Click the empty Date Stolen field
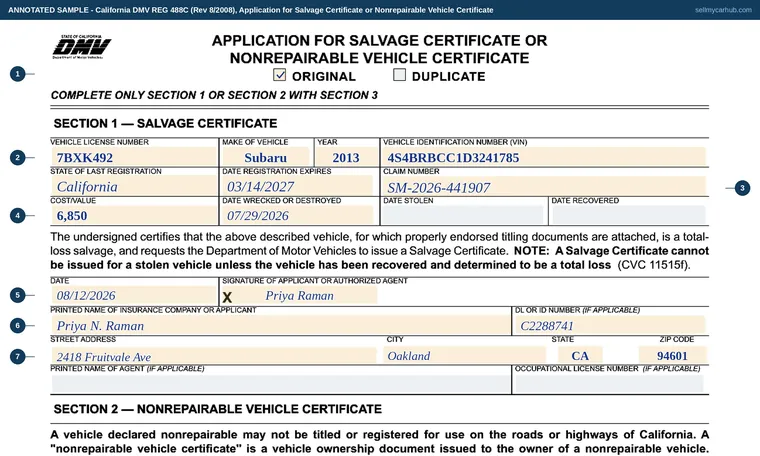The image size is (760, 456). coord(463,215)
